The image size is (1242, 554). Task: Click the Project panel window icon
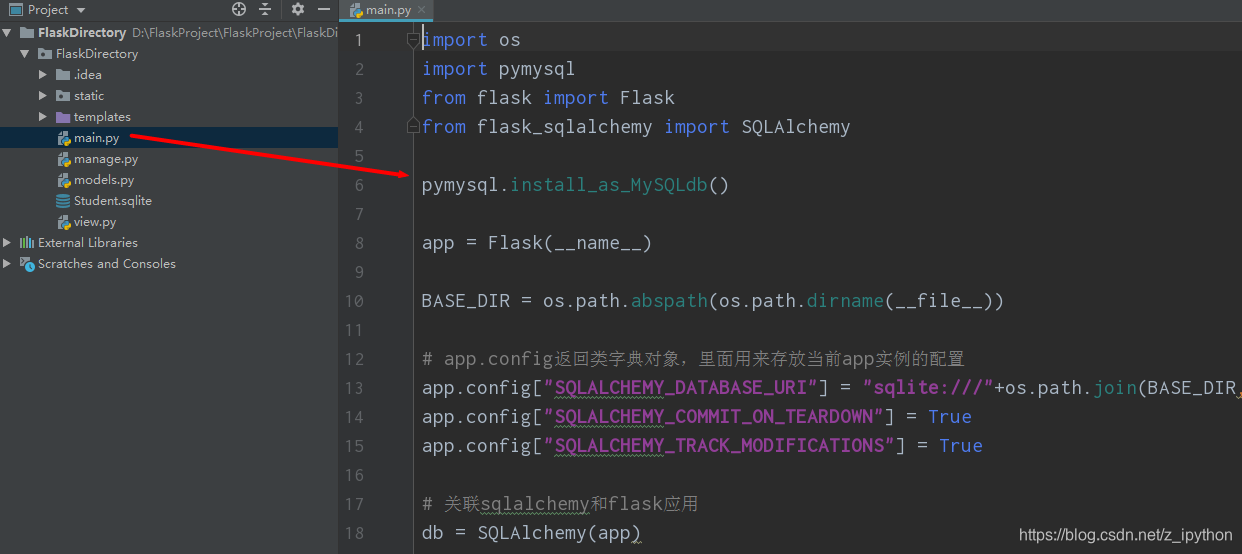click(x=15, y=10)
